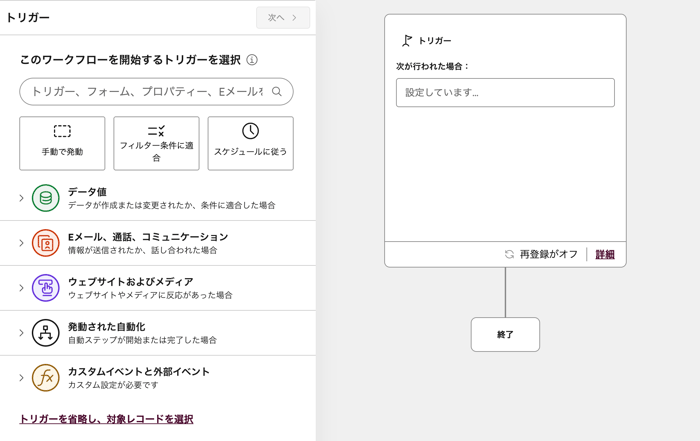
Task: Open the トリガーを省略し、対象レコードを選択 link
Action: 106,419
